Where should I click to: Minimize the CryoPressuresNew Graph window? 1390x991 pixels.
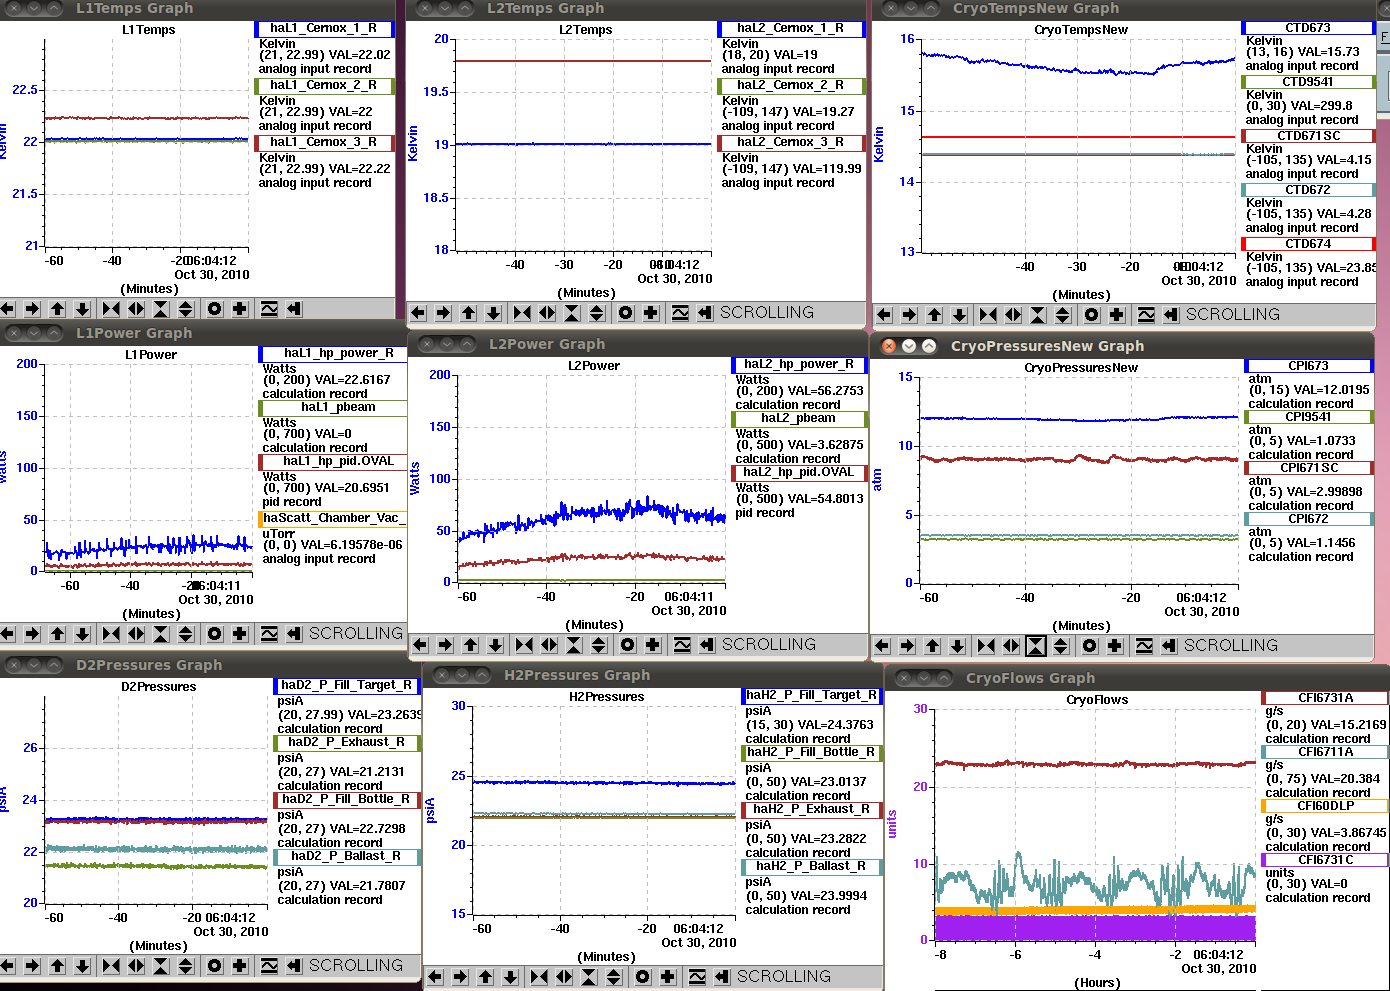coord(909,346)
